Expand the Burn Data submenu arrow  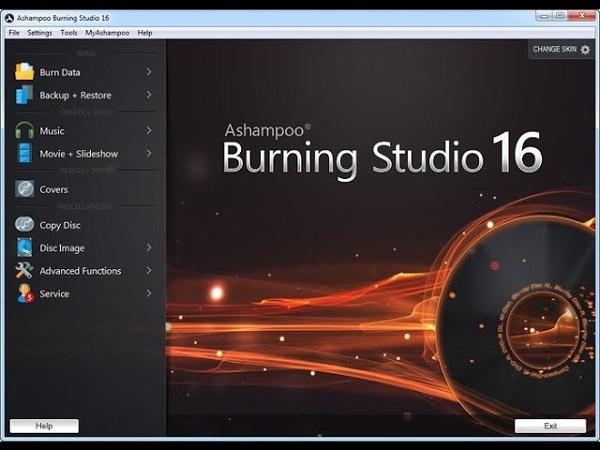pyautogui.click(x=149, y=72)
